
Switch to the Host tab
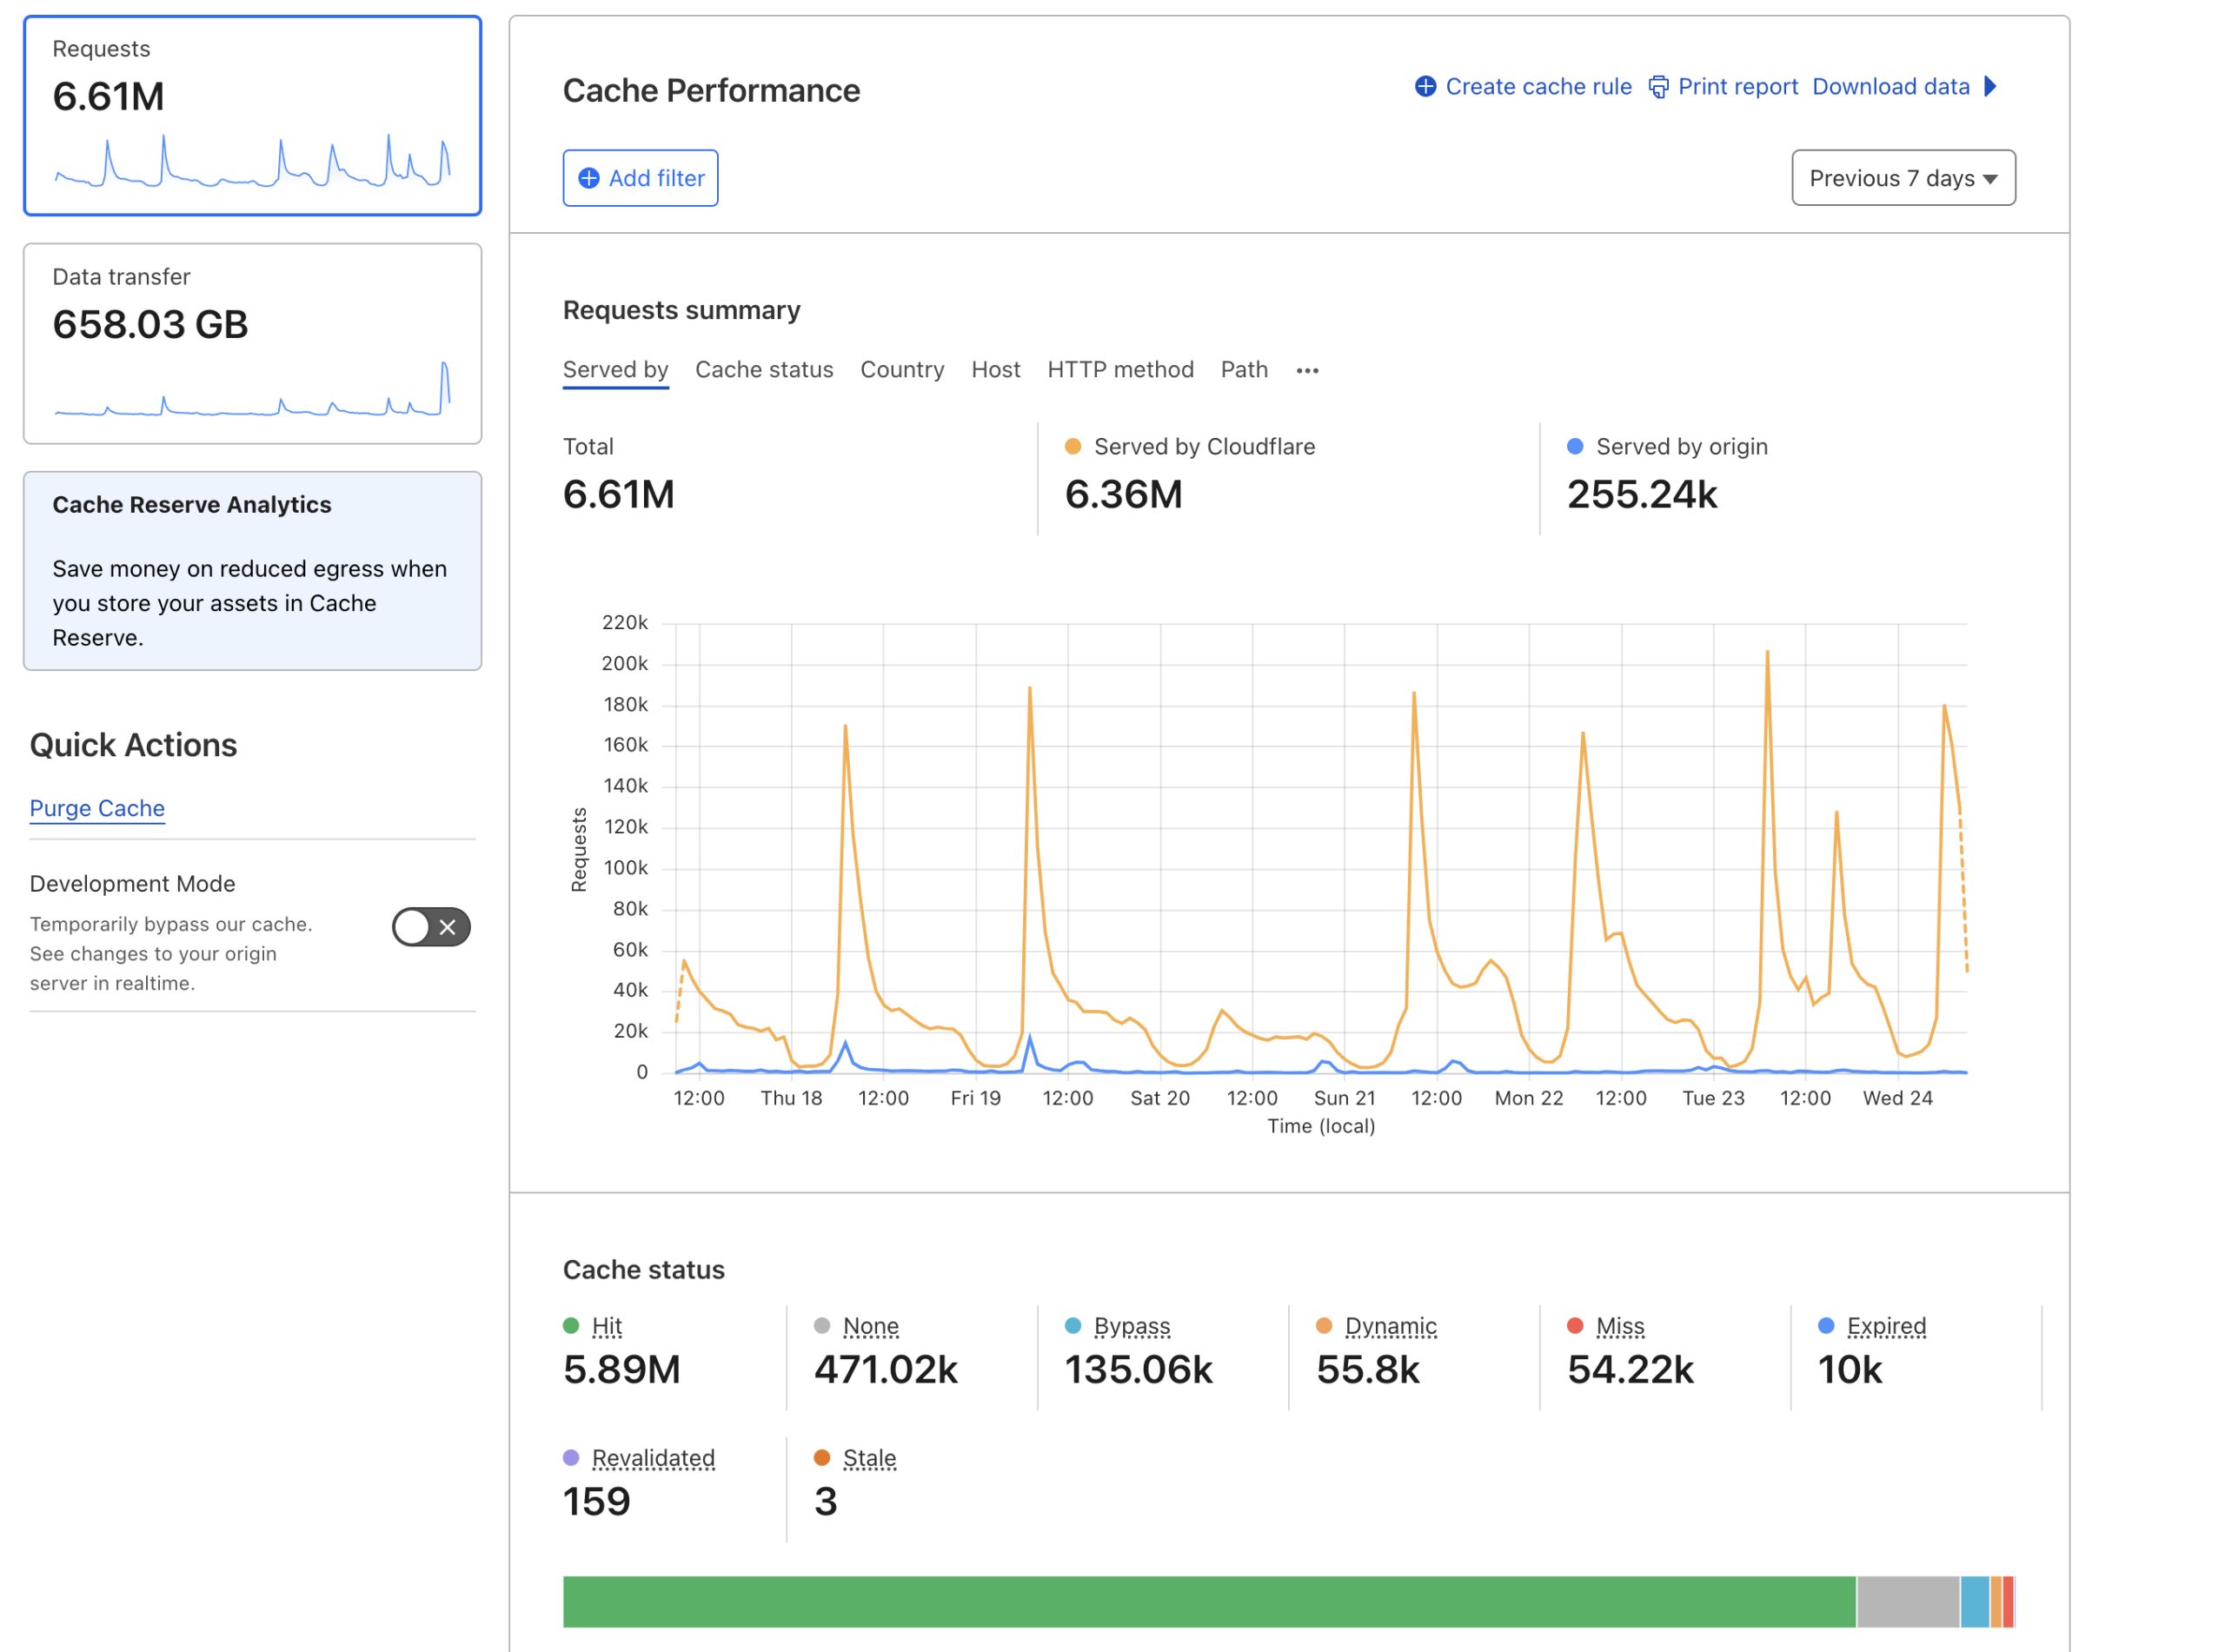(x=996, y=370)
